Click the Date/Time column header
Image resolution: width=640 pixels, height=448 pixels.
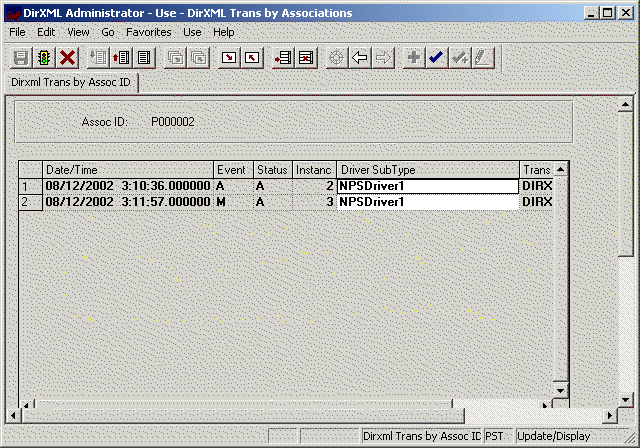(x=128, y=170)
